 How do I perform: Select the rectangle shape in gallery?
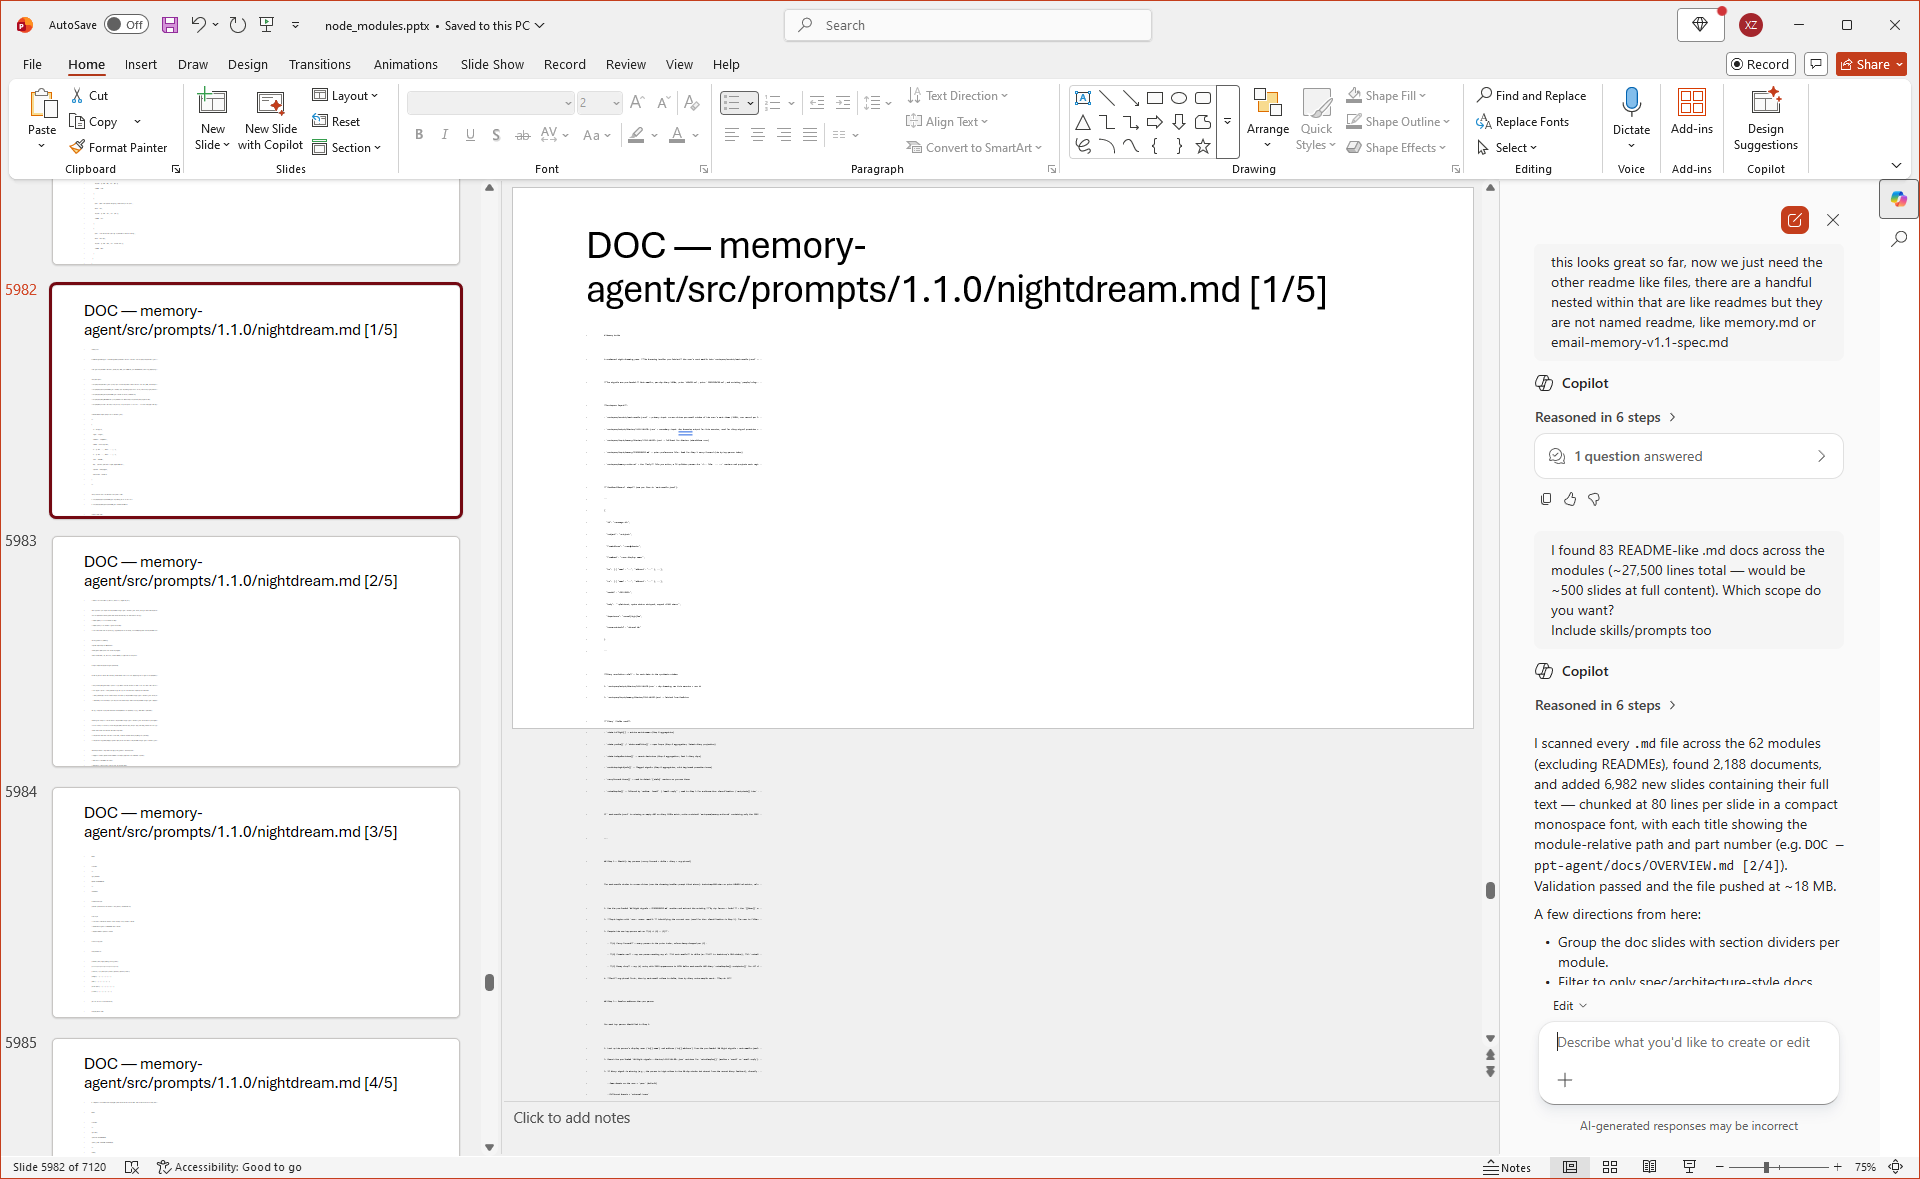[1155, 98]
